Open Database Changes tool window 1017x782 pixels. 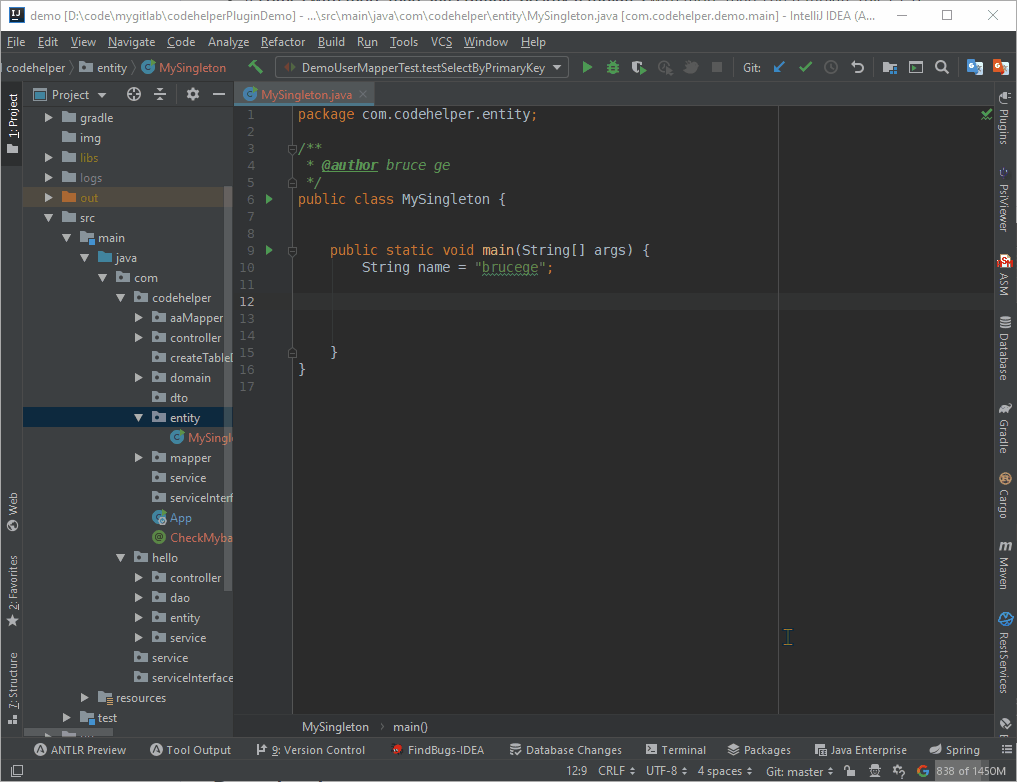(x=566, y=750)
